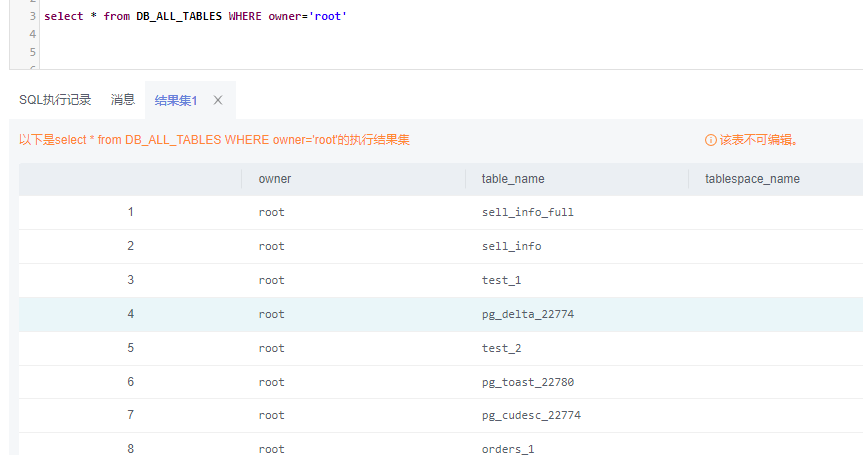Click row number 1 in results grid
The height and width of the screenshot is (455, 863).
click(x=130, y=212)
